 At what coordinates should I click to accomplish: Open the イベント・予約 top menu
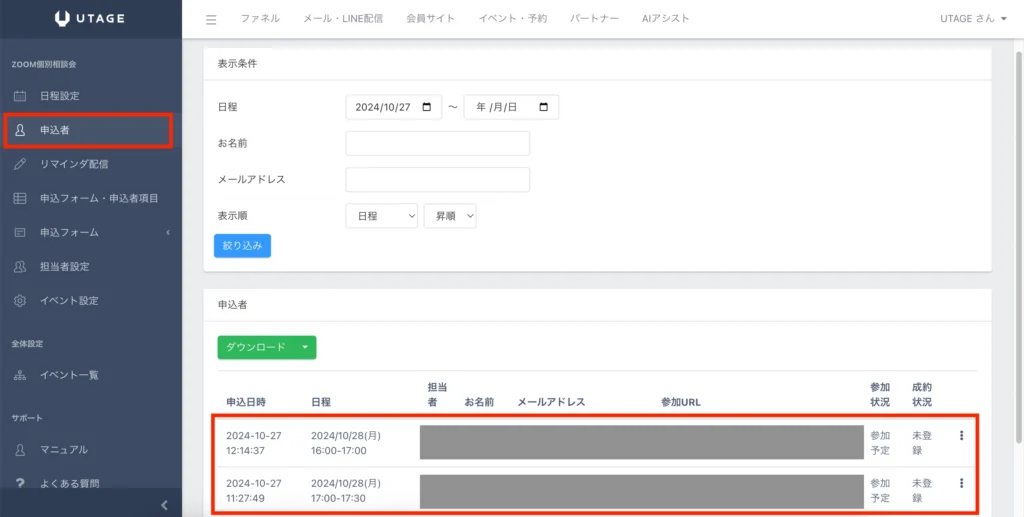(513, 19)
